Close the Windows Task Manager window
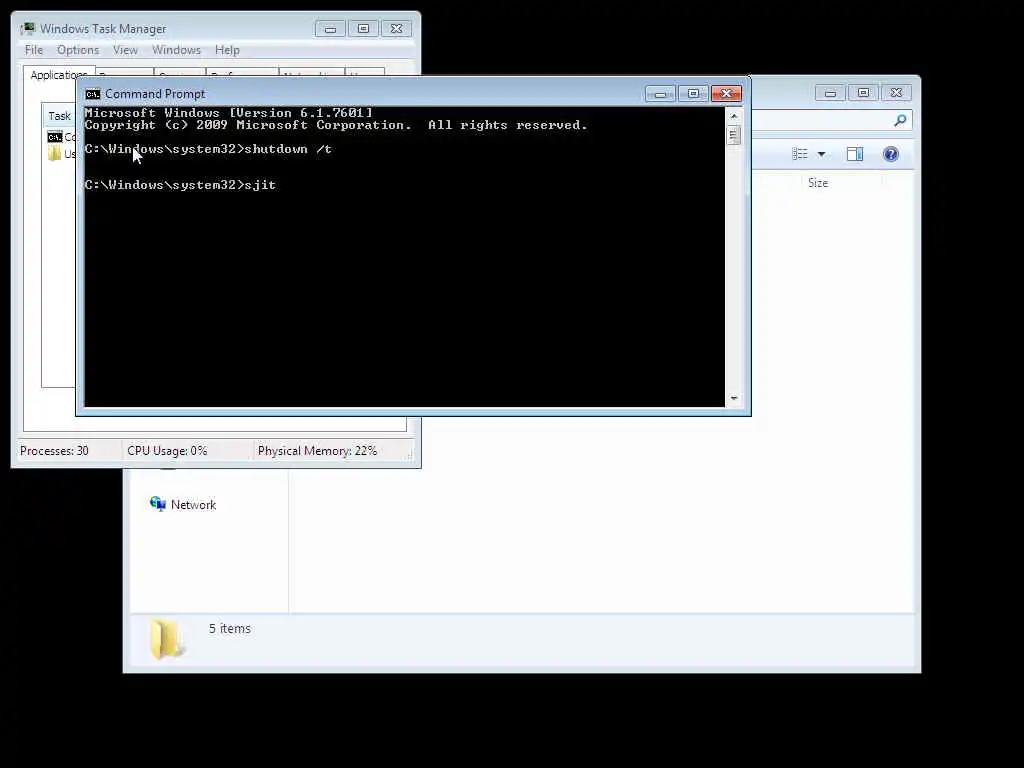Image resolution: width=1024 pixels, height=768 pixels. 396,29
